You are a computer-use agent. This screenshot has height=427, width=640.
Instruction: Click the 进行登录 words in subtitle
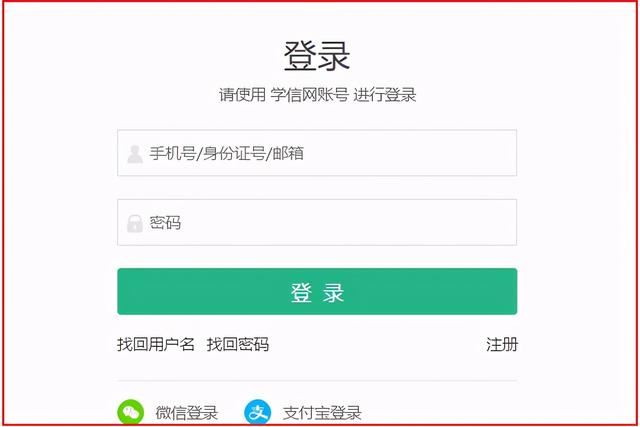384,95
